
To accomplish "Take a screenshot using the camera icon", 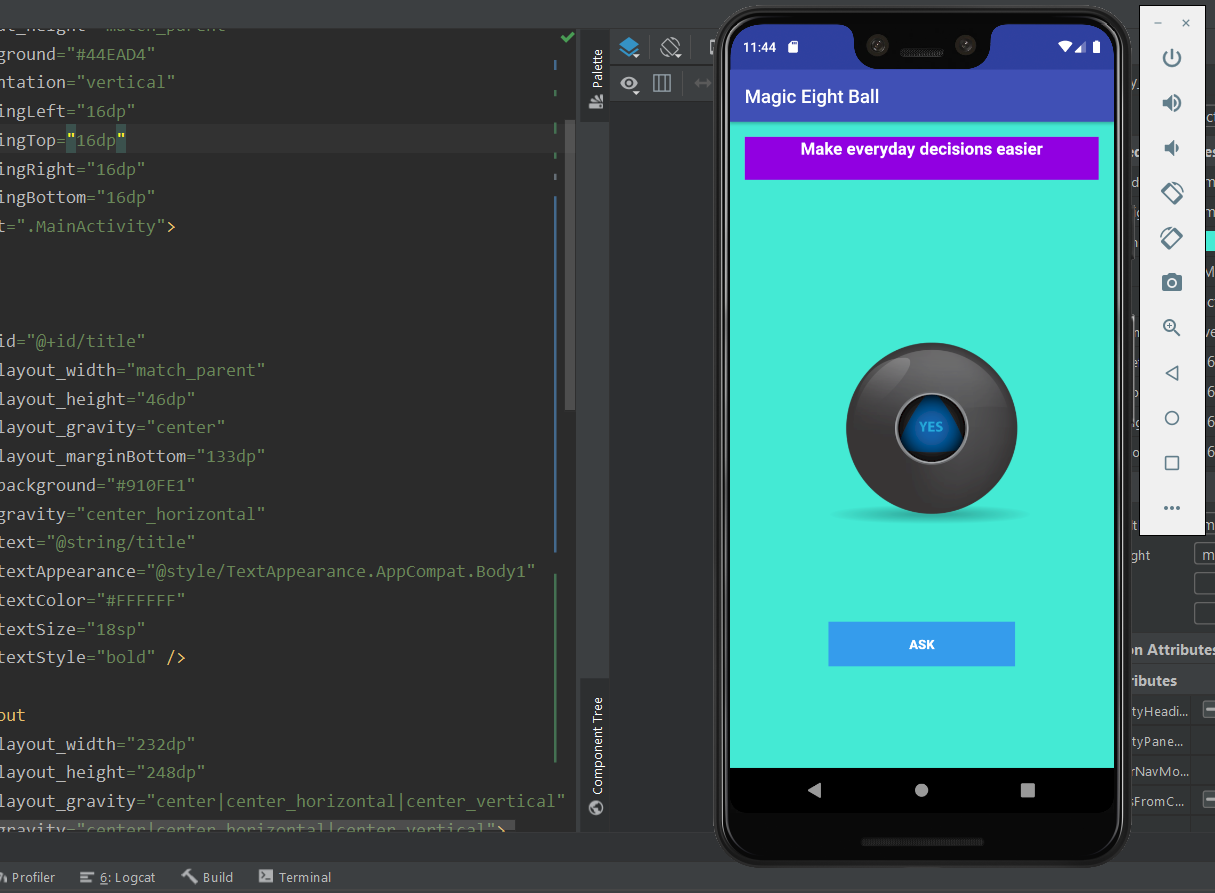I will pos(1171,283).
